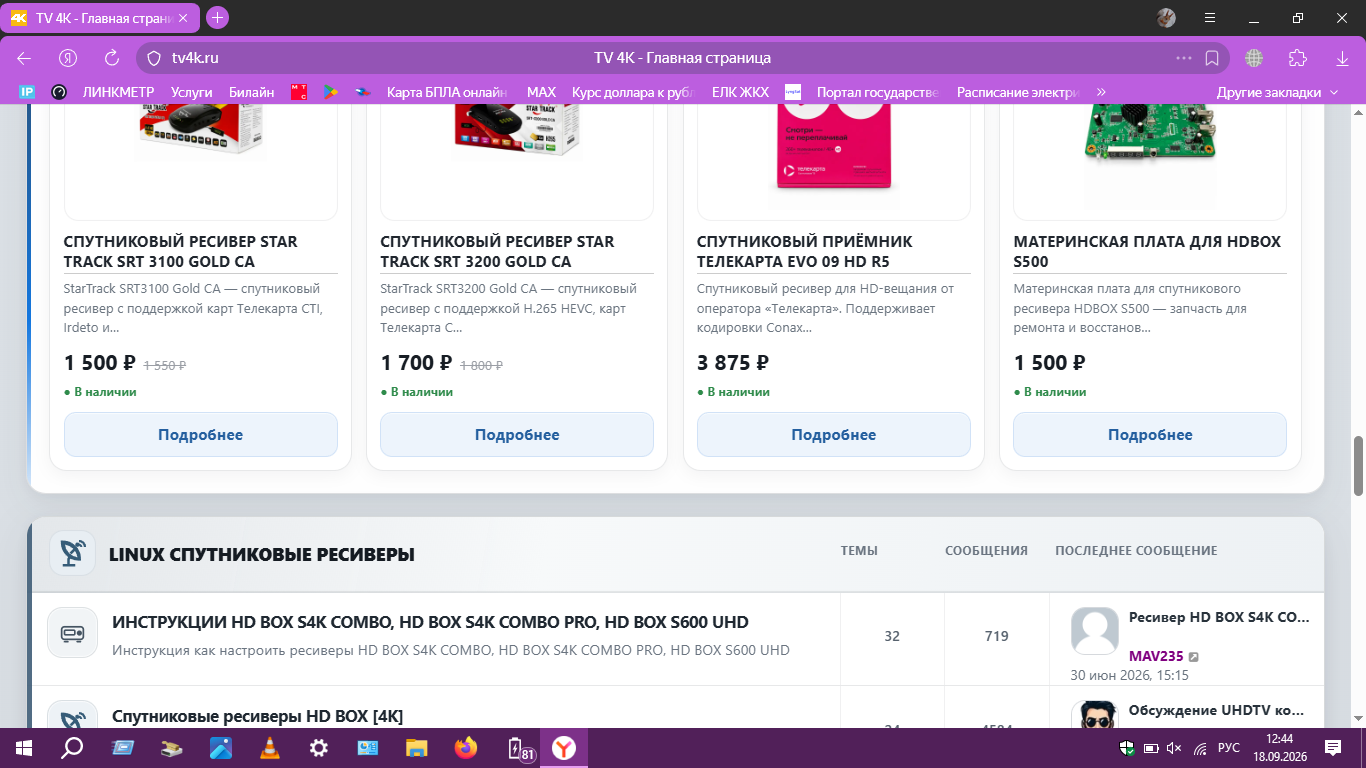
Task: Click the Телекарта EVO 09 pink box image
Action: point(834,146)
